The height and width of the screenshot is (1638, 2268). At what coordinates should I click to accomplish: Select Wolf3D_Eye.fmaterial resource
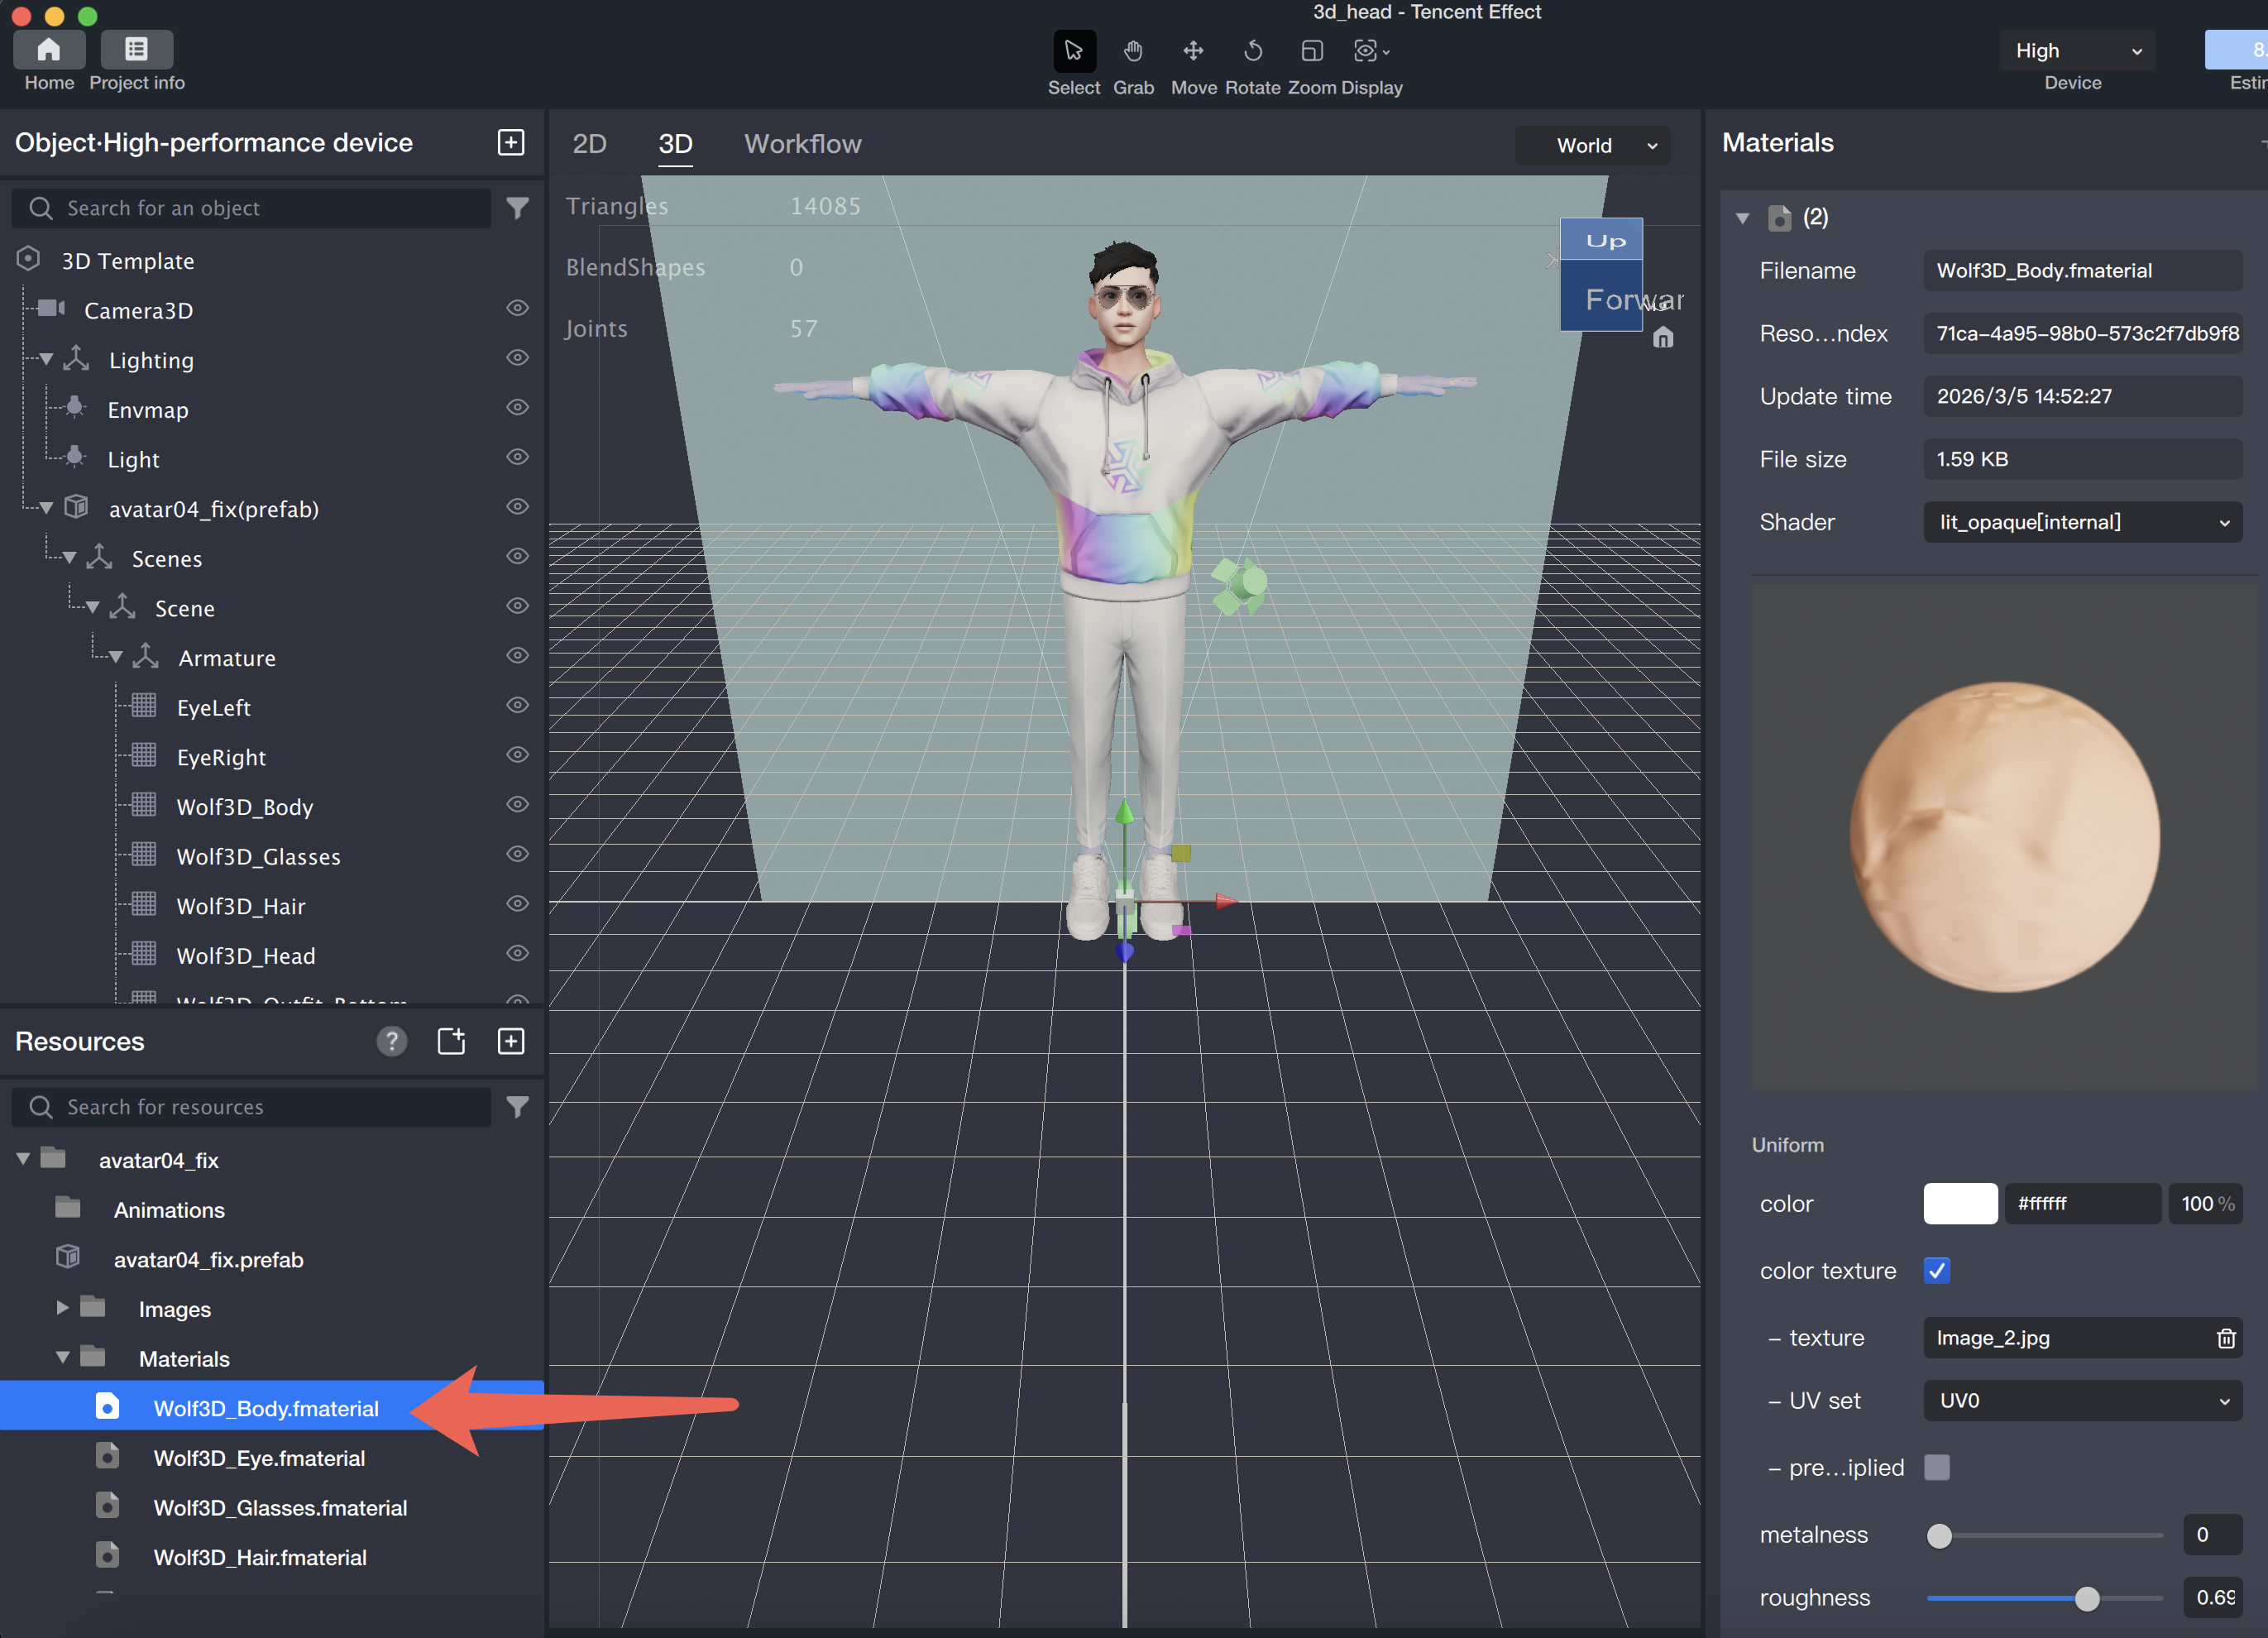click(259, 1458)
